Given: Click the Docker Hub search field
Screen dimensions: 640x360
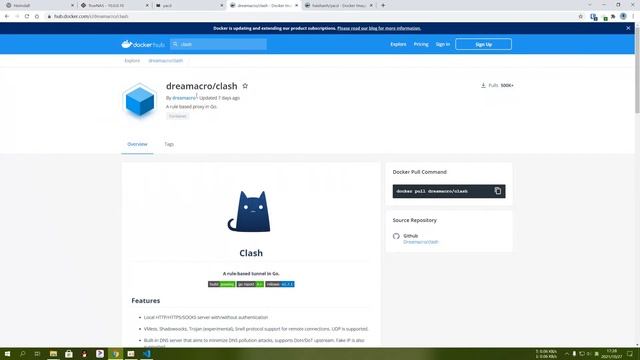Looking at the screenshot, I should click(218, 44).
